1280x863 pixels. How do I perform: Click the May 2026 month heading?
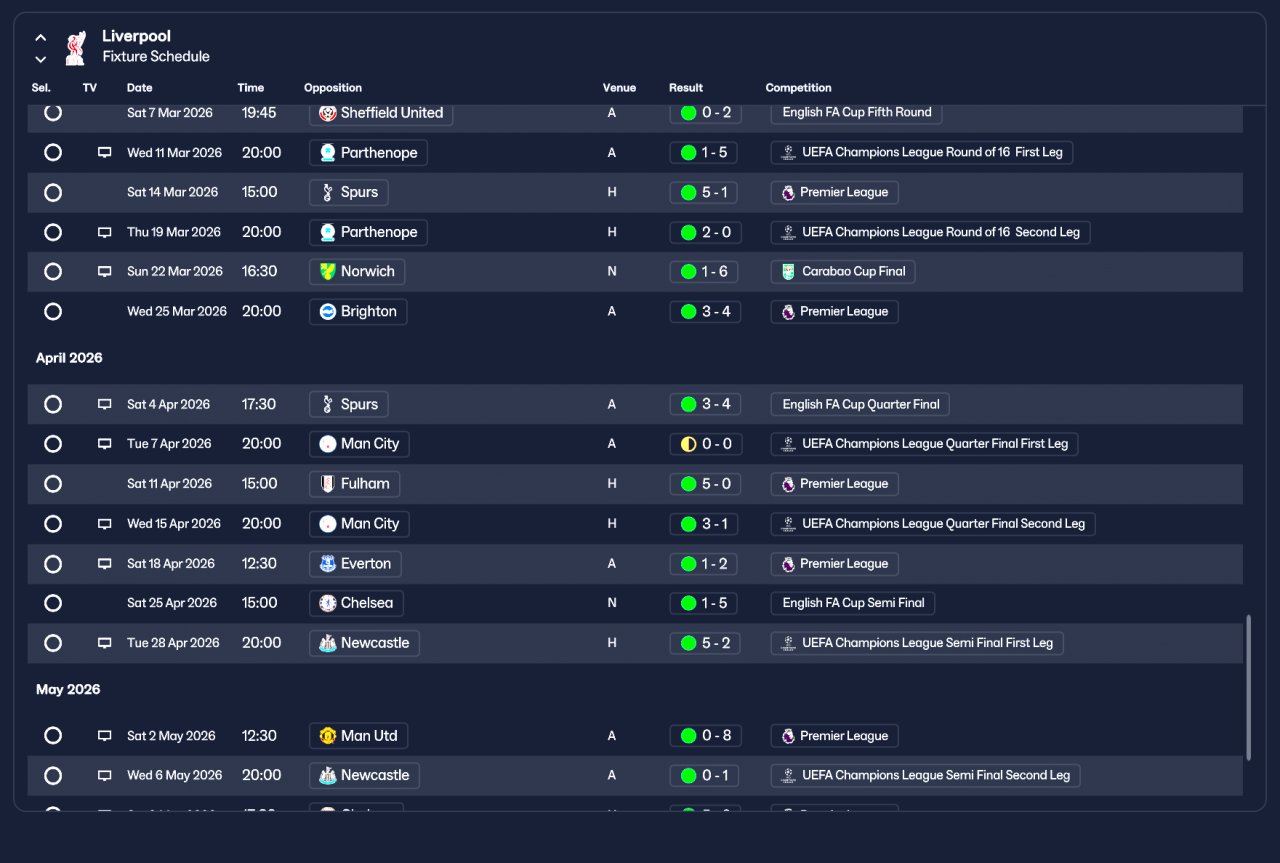(68, 690)
